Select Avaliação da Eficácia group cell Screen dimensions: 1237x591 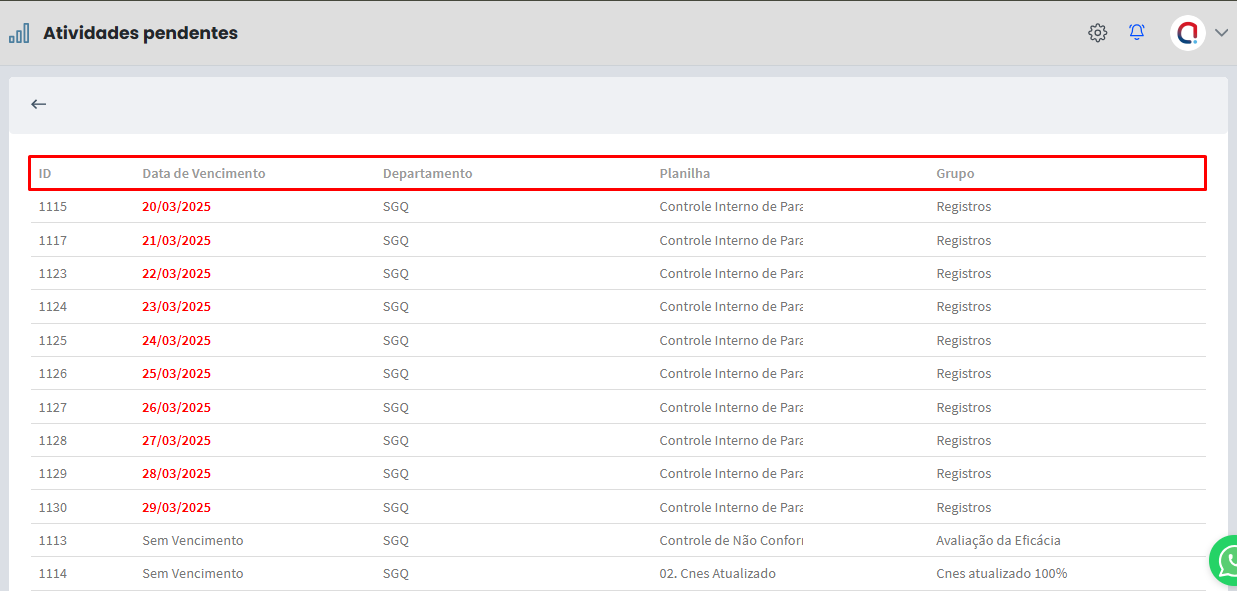click(997, 541)
